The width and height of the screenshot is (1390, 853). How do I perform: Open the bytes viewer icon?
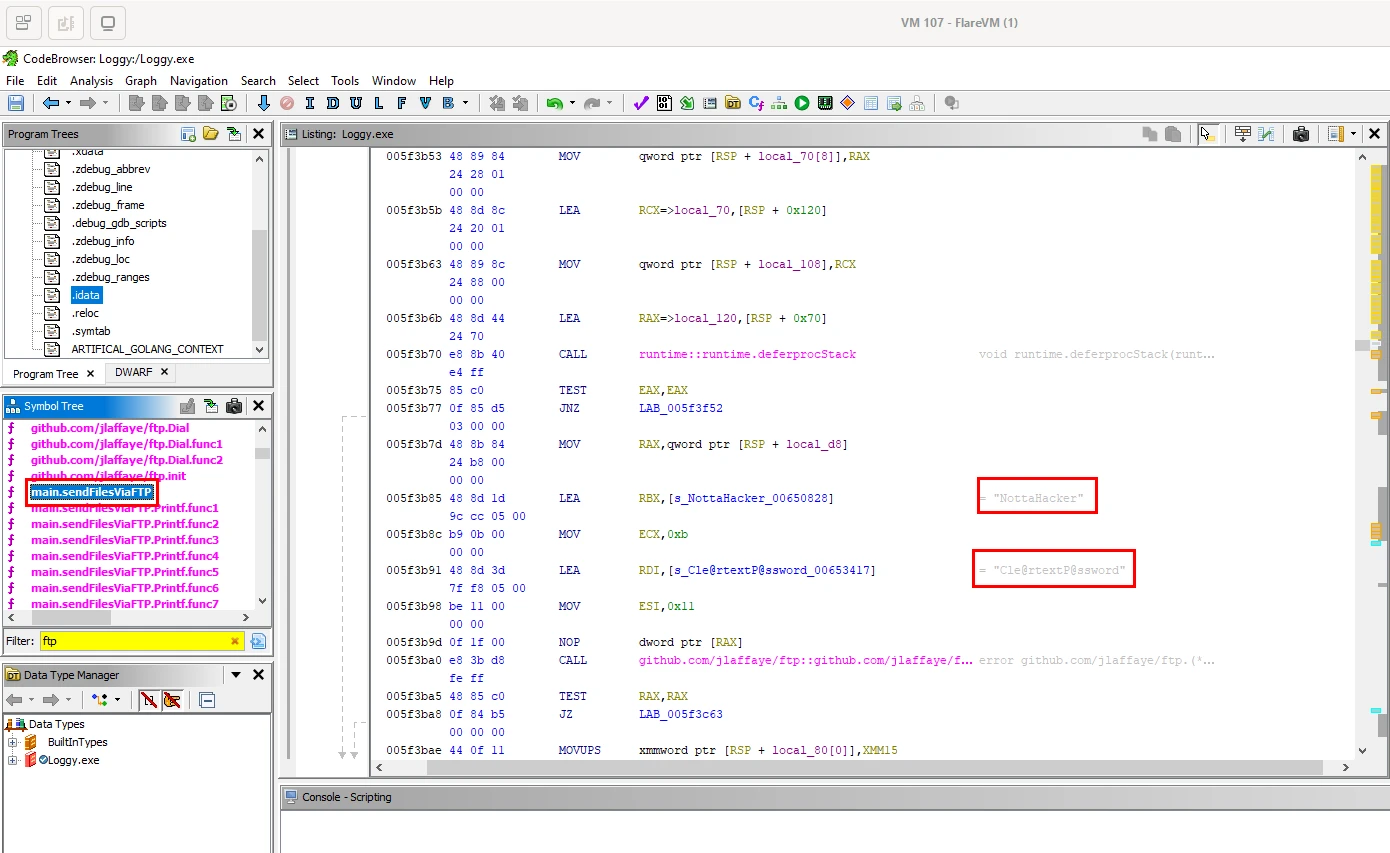[664, 103]
